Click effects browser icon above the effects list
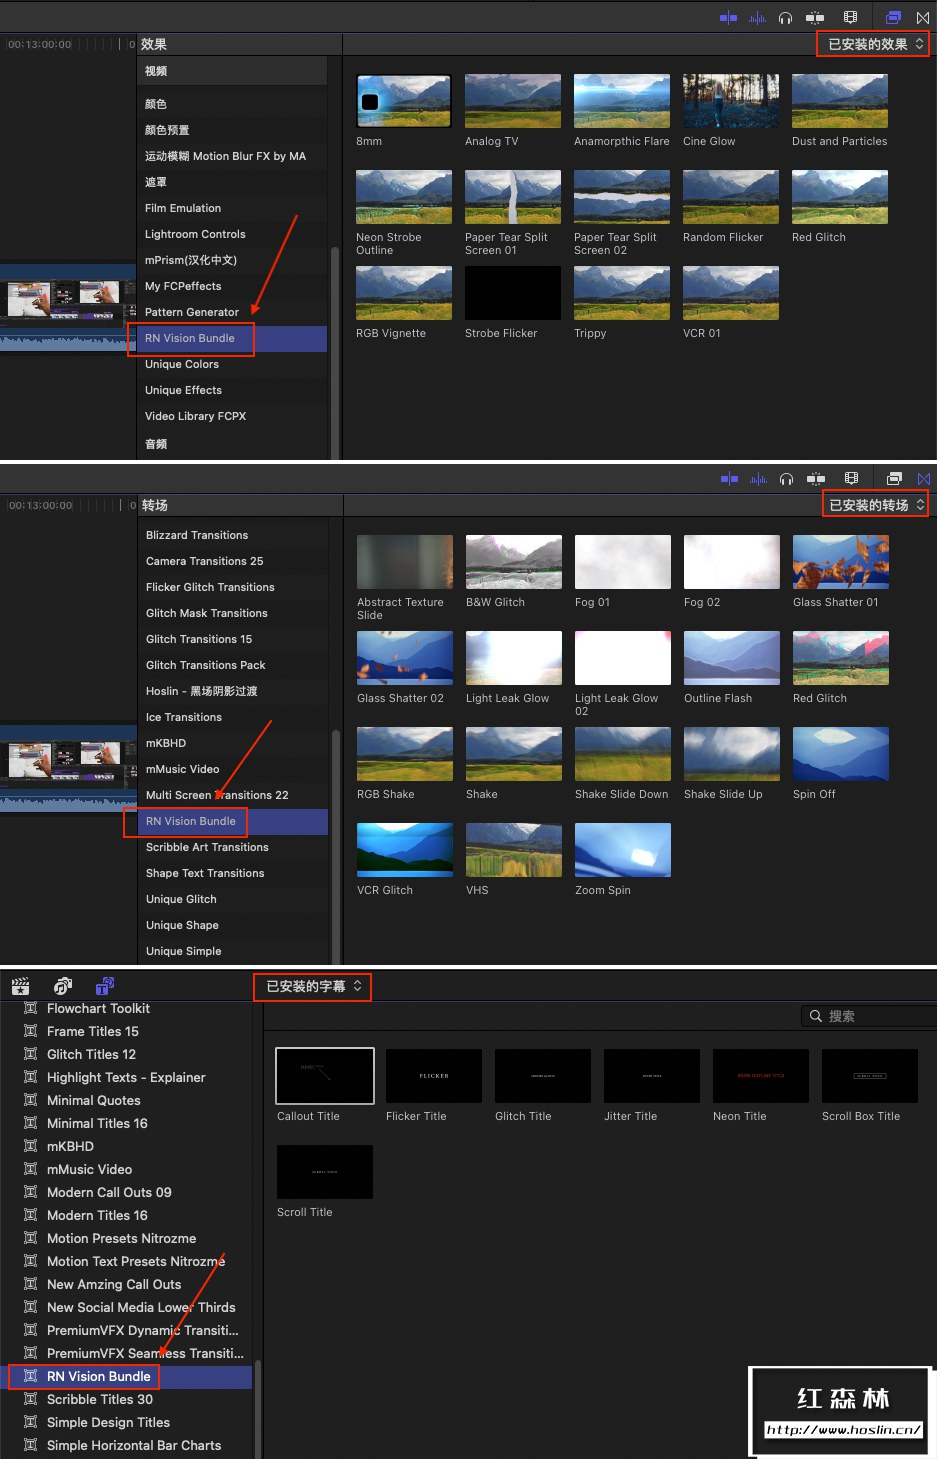 click(893, 17)
